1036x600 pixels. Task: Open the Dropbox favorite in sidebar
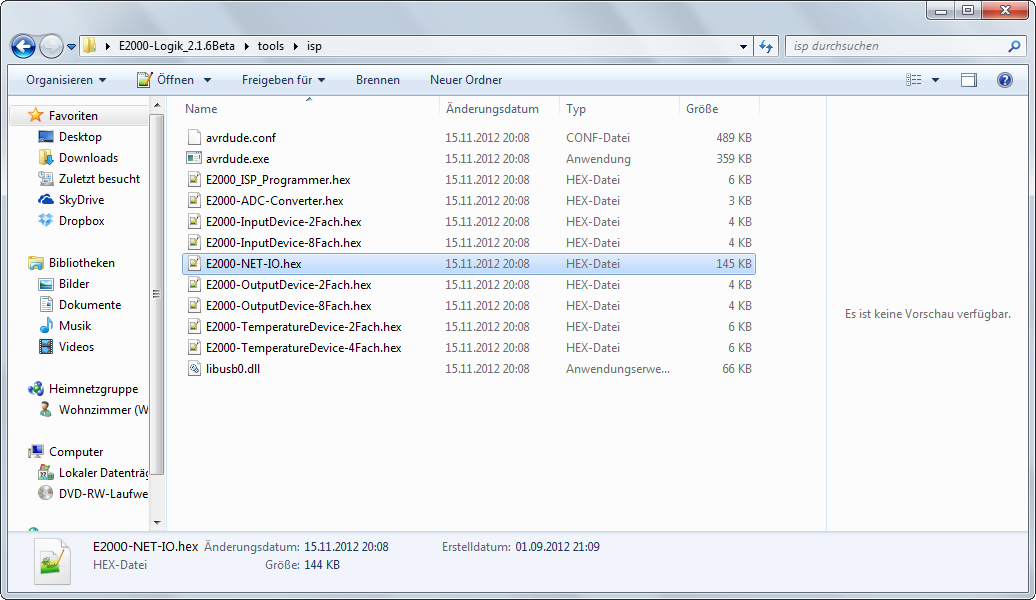pyautogui.click(x=80, y=221)
